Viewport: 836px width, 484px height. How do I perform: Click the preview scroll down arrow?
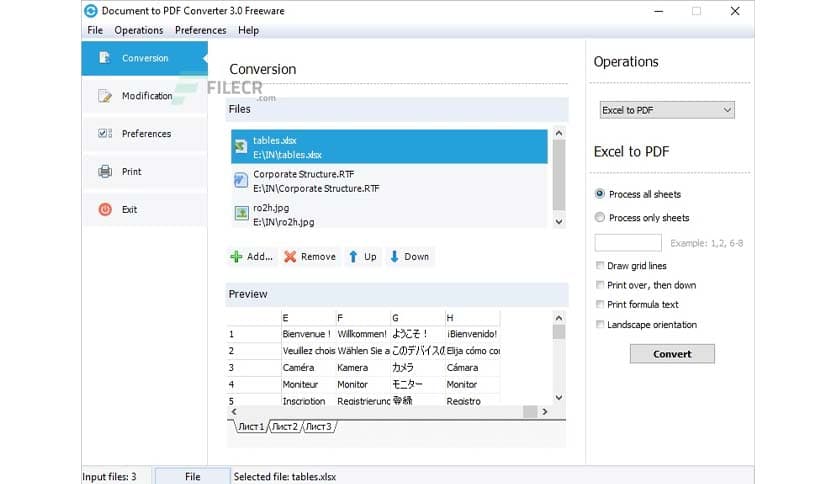(559, 397)
